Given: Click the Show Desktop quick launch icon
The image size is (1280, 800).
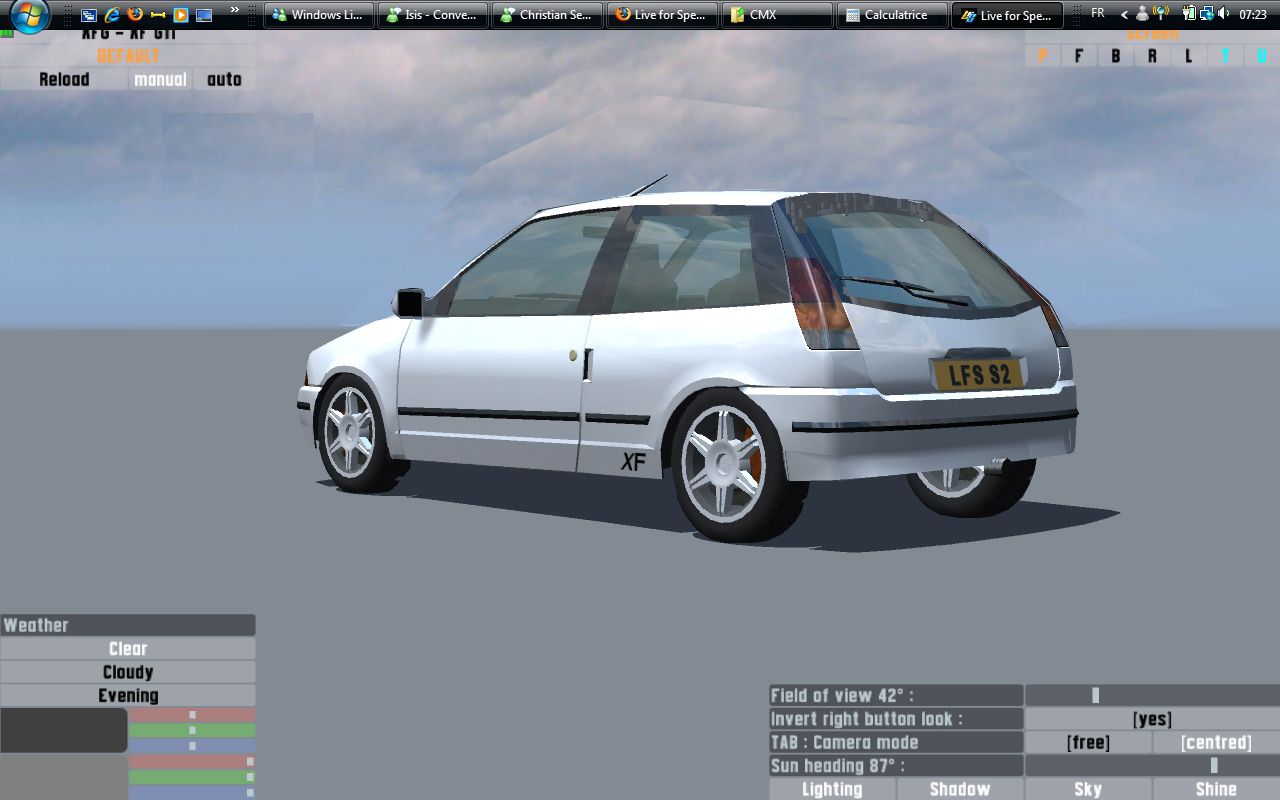Looking at the screenshot, I should point(89,15).
